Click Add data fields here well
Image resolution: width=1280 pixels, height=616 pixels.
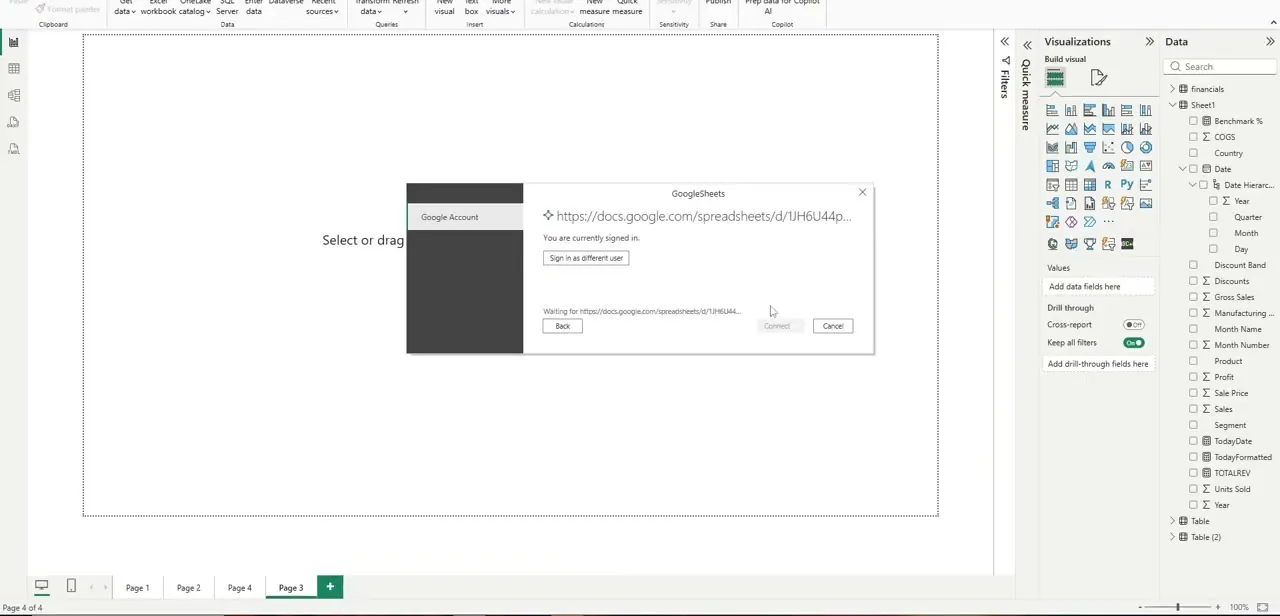click(1100, 287)
